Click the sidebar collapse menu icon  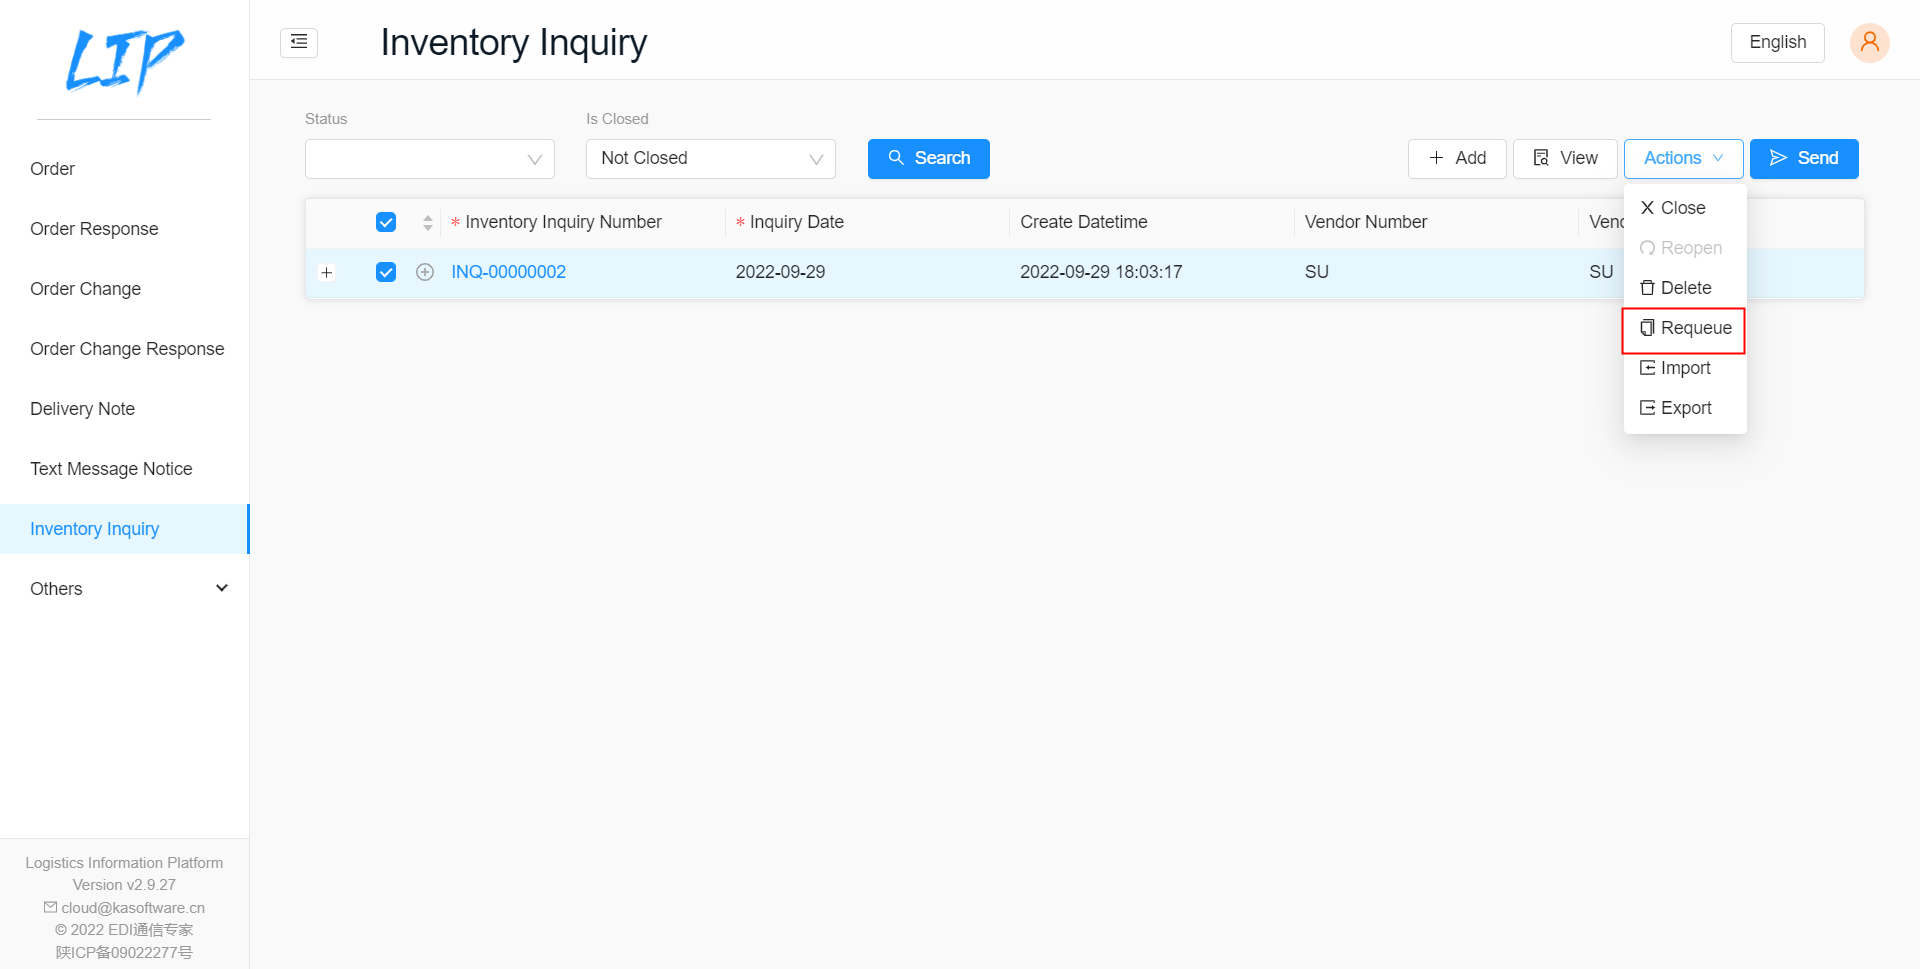[x=298, y=42]
